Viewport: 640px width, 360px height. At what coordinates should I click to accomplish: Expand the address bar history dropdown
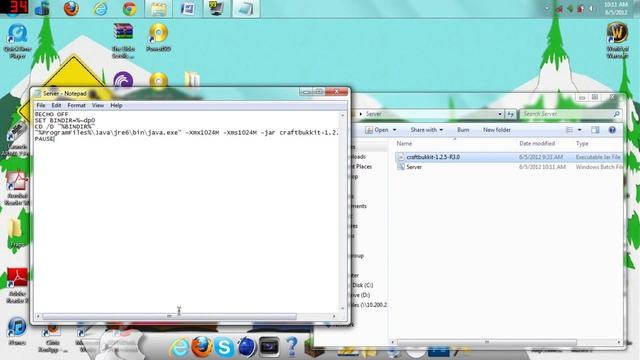click(500, 114)
